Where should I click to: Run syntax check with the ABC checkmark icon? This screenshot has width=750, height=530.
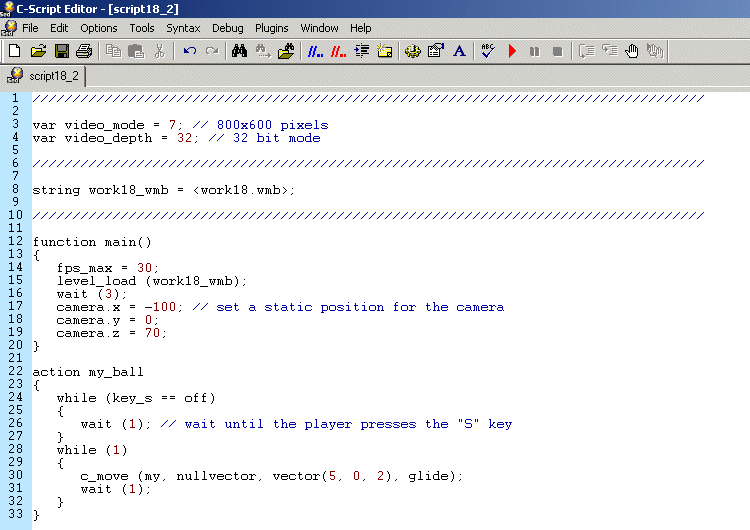coord(488,50)
